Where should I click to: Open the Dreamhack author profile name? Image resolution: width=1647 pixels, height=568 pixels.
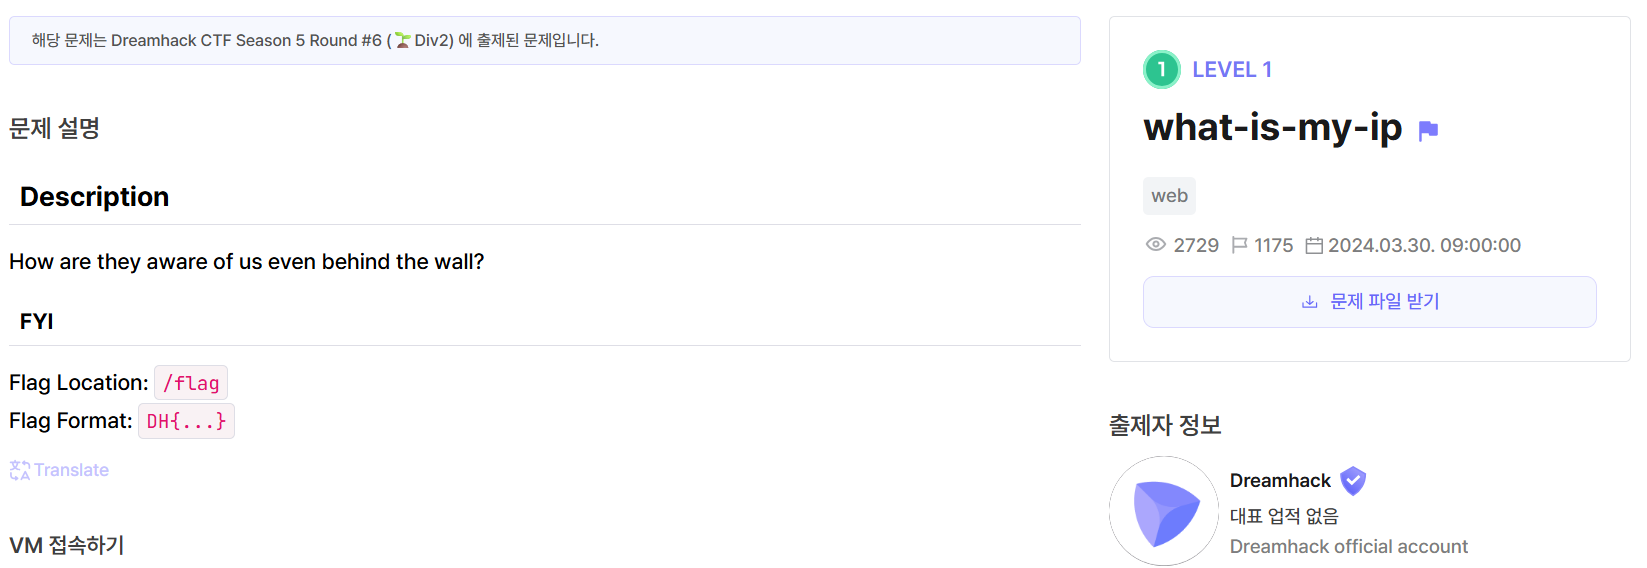pyautogui.click(x=1280, y=481)
